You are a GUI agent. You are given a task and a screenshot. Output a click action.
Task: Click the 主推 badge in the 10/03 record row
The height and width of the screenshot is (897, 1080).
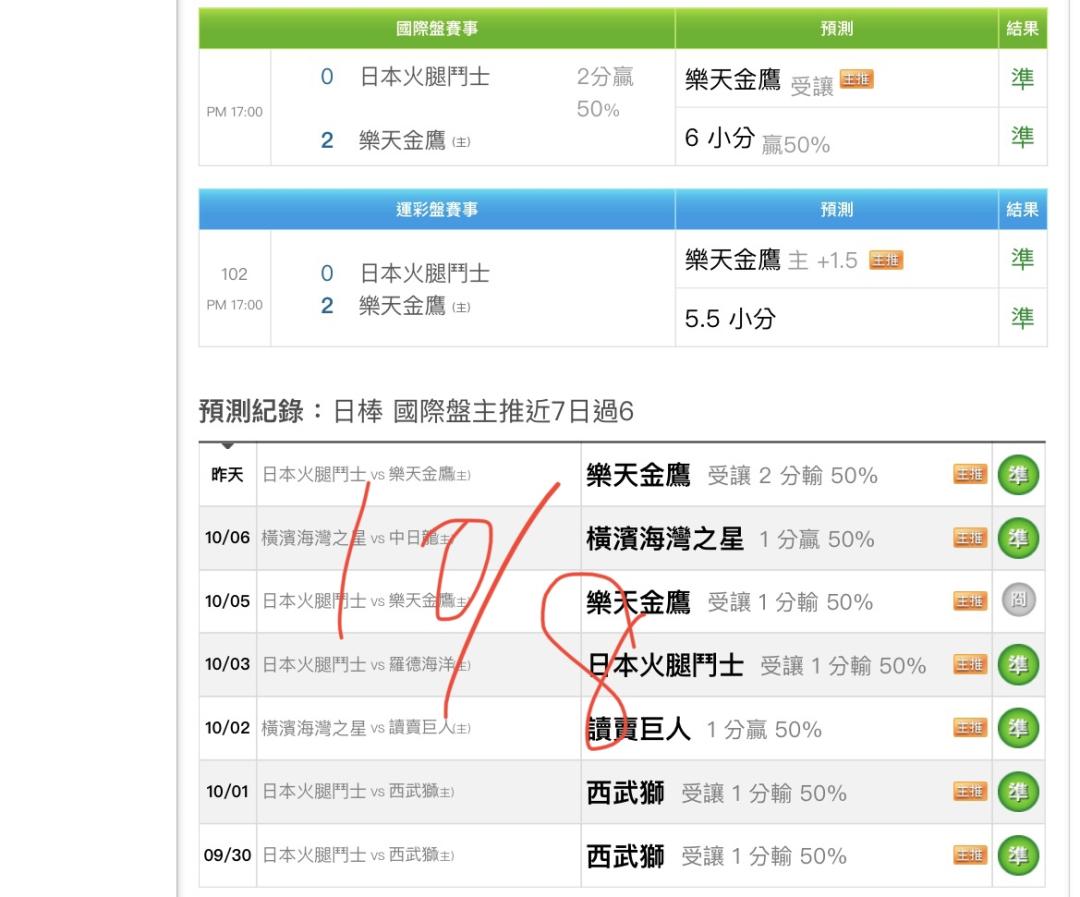click(970, 664)
